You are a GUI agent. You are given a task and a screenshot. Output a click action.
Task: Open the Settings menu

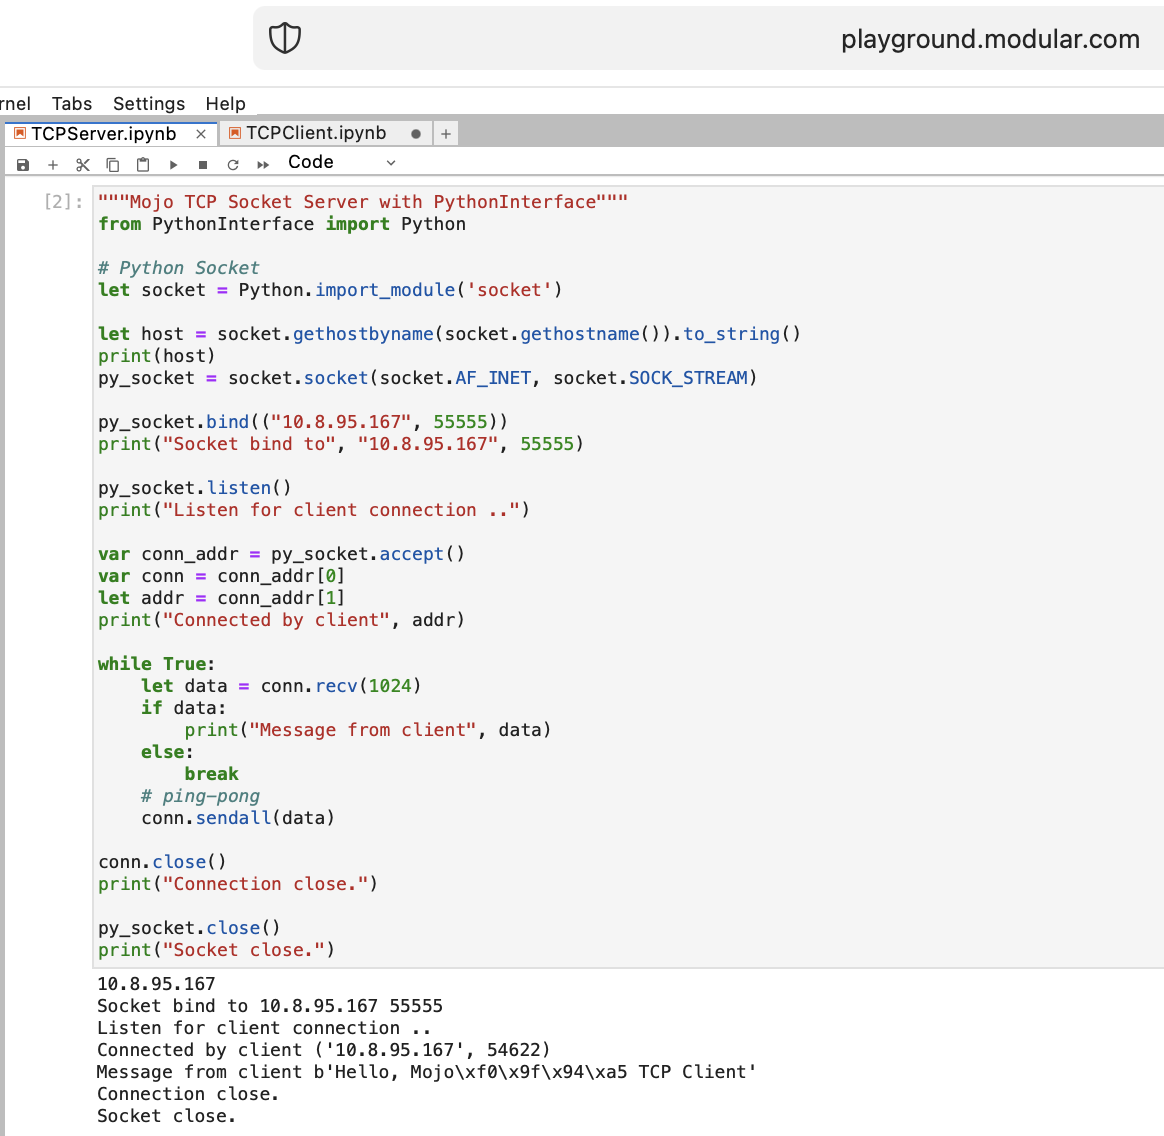(x=149, y=104)
